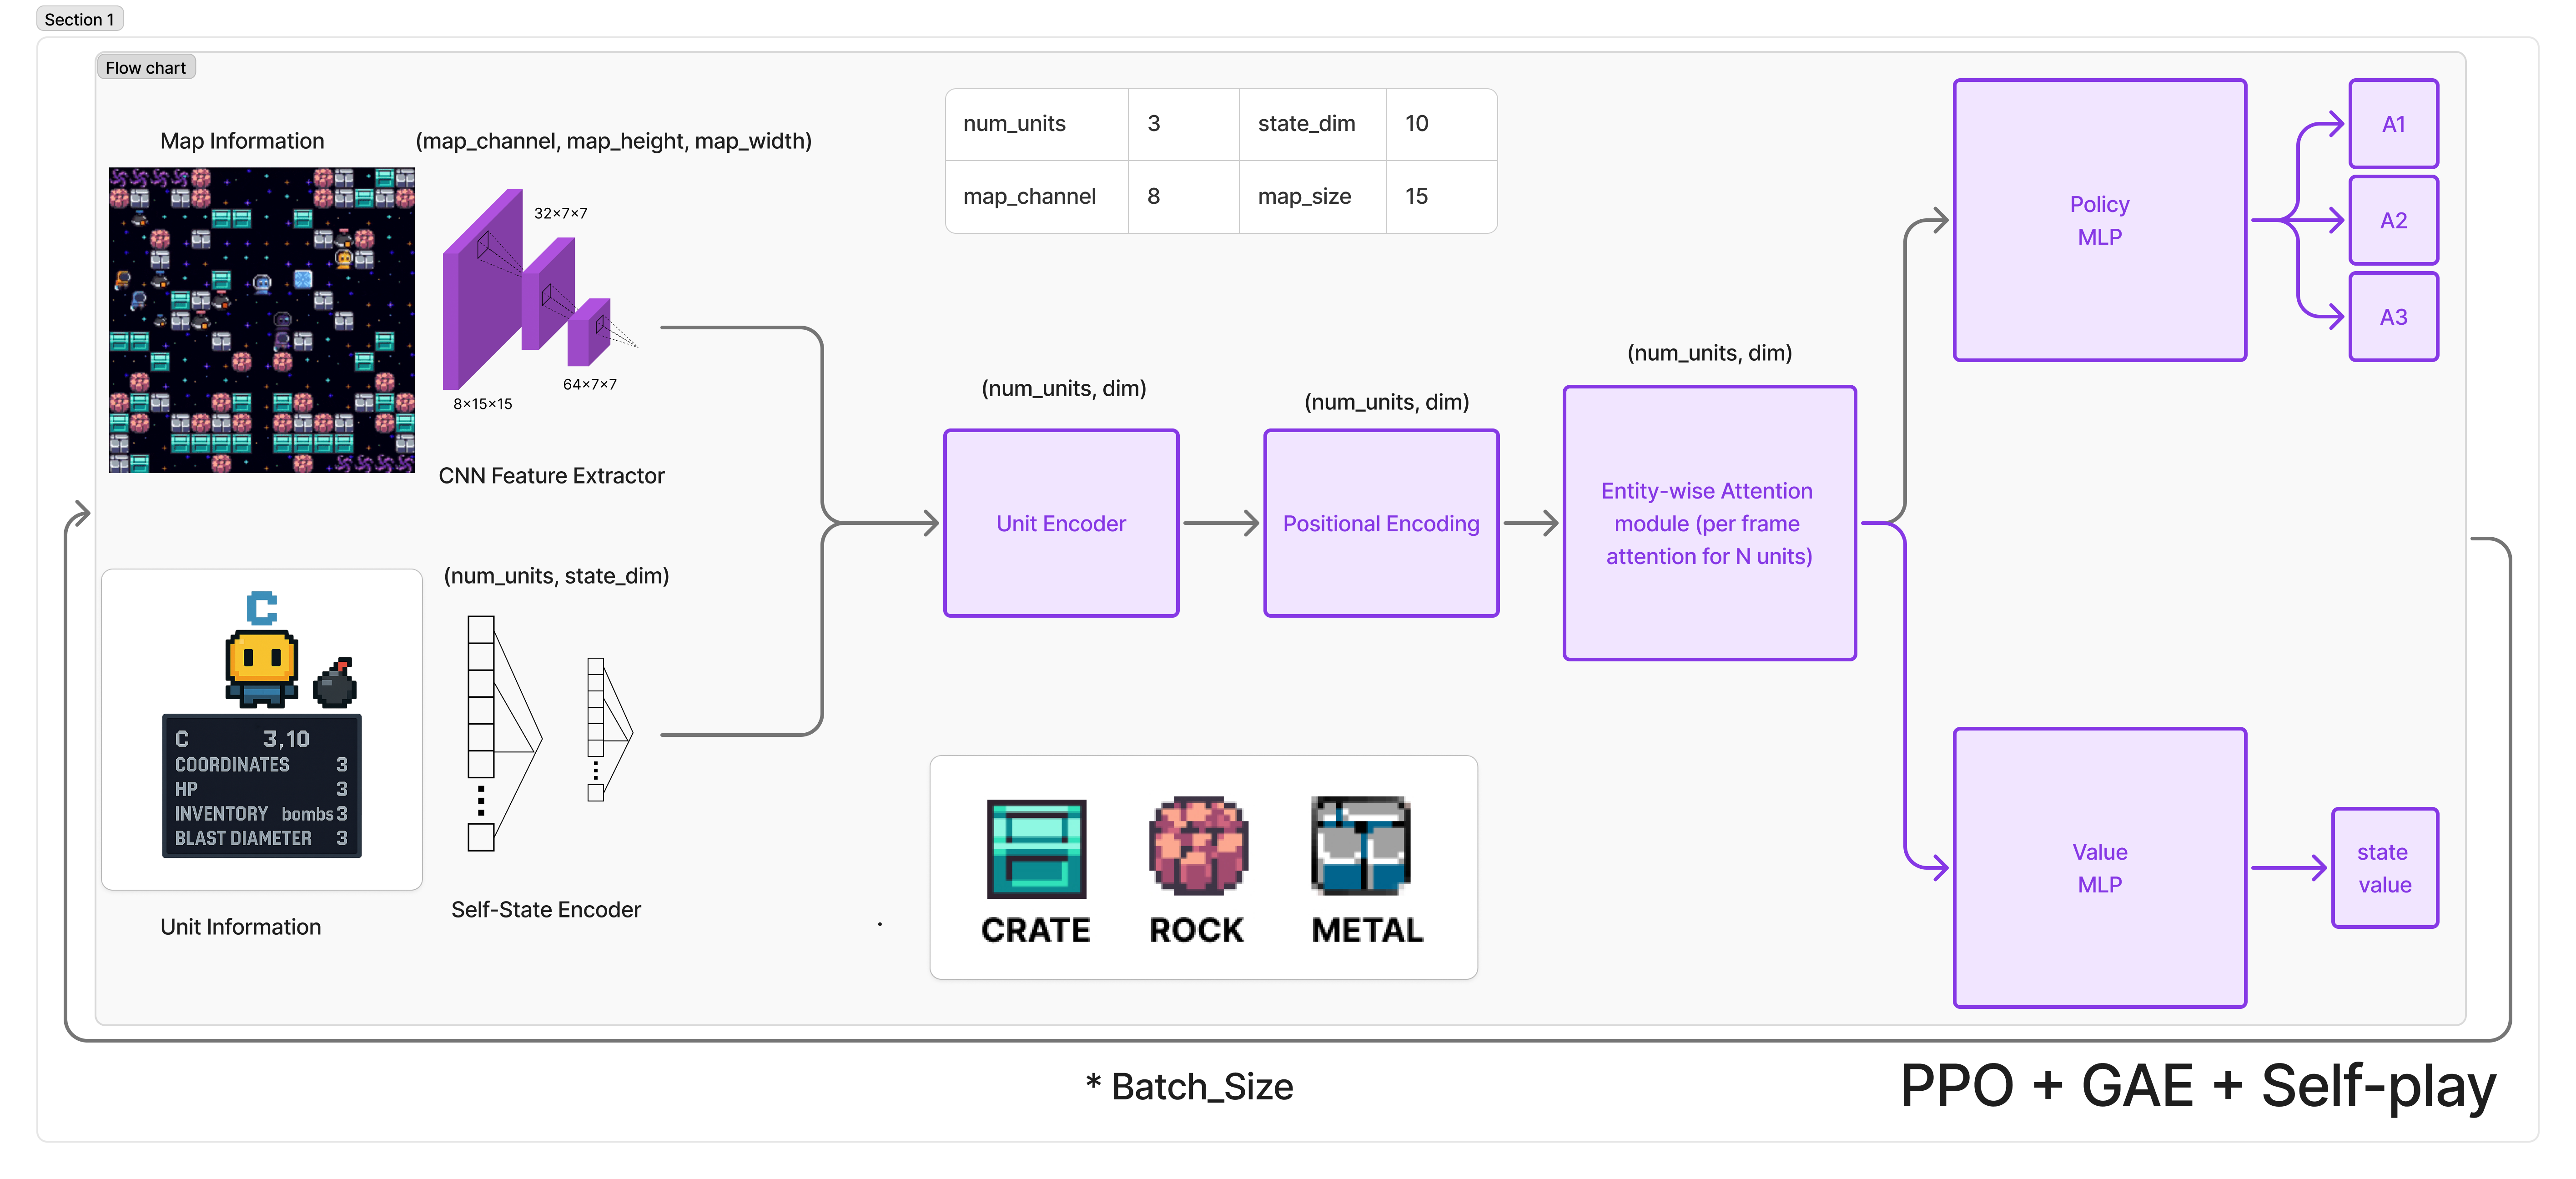
Task: Click the table cell with value 3
Action: 1184,124
